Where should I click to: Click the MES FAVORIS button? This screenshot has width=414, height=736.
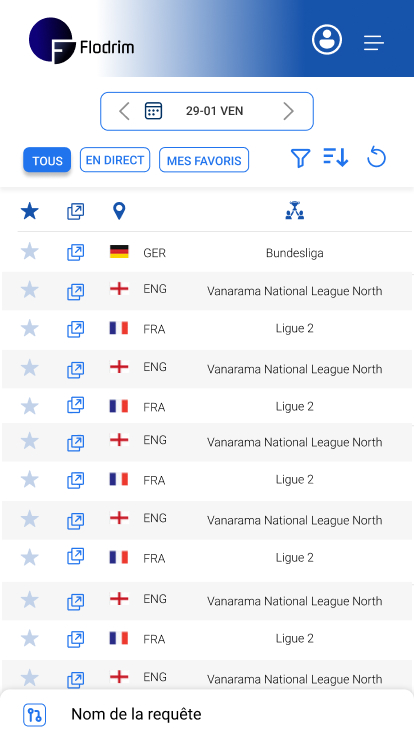pyautogui.click(x=204, y=160)
